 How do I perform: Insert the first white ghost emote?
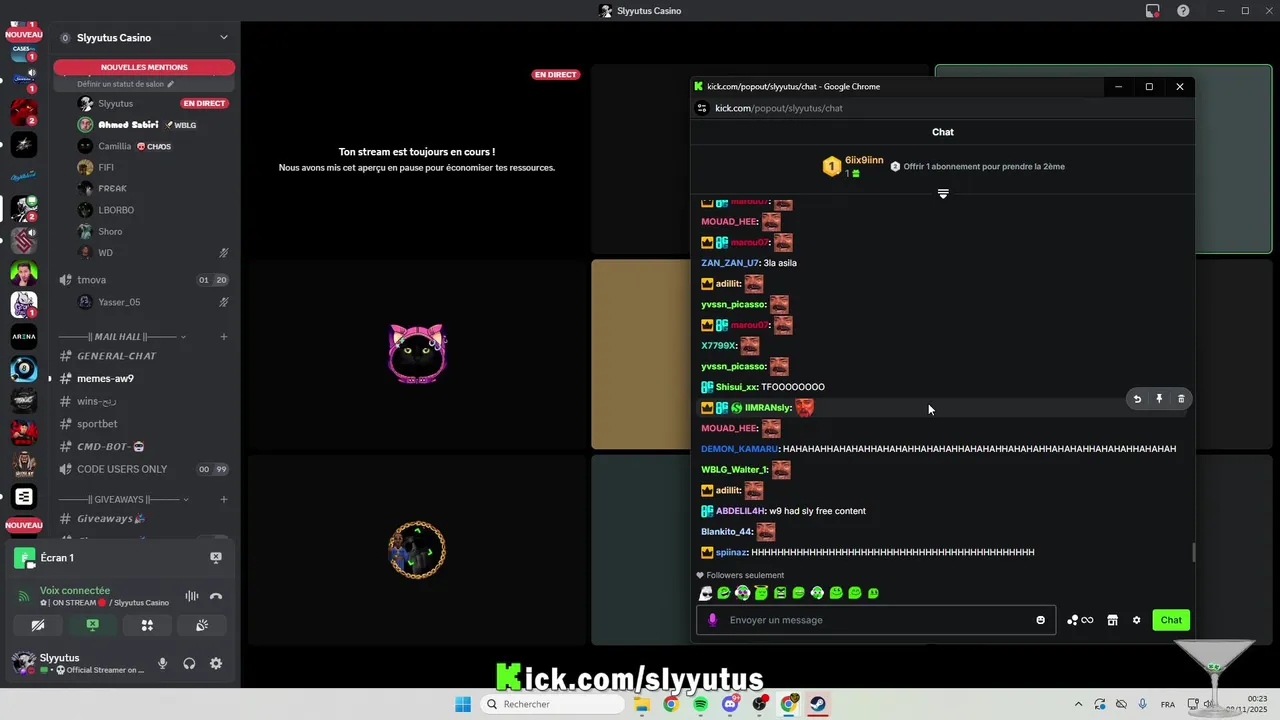click(x=705, y=593)
